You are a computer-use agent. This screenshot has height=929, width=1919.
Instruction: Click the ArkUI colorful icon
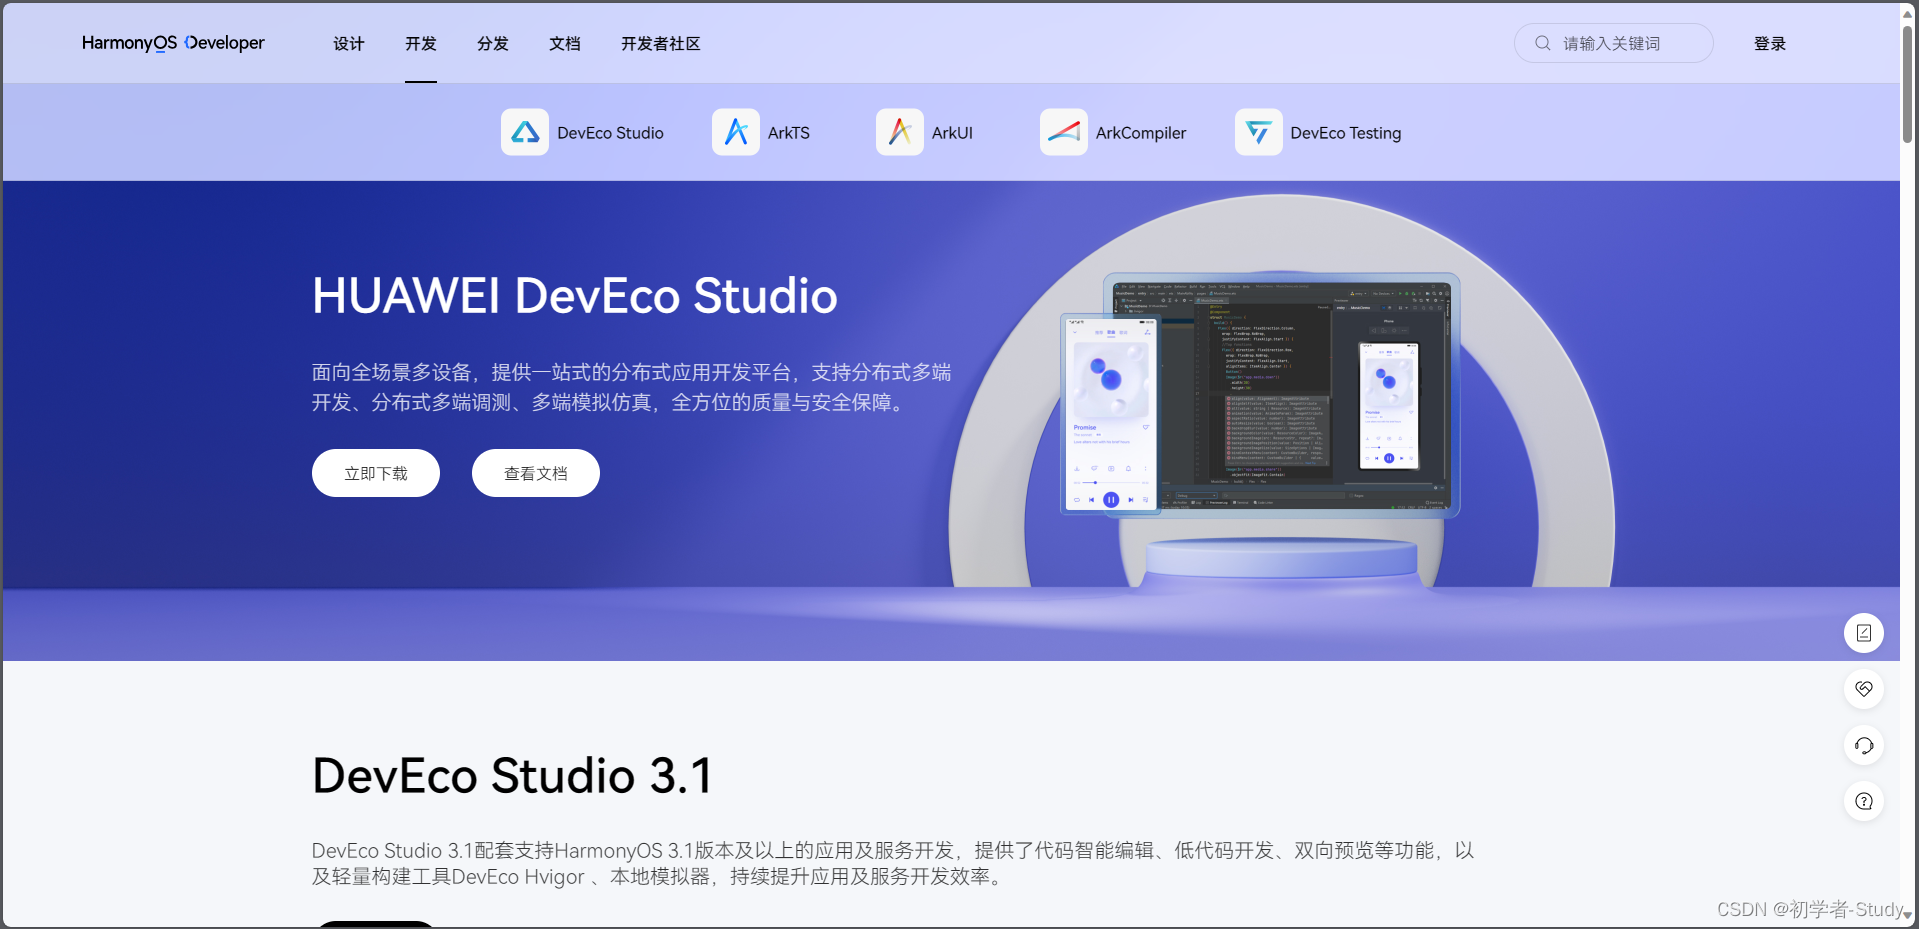click(x=900, y=132)
